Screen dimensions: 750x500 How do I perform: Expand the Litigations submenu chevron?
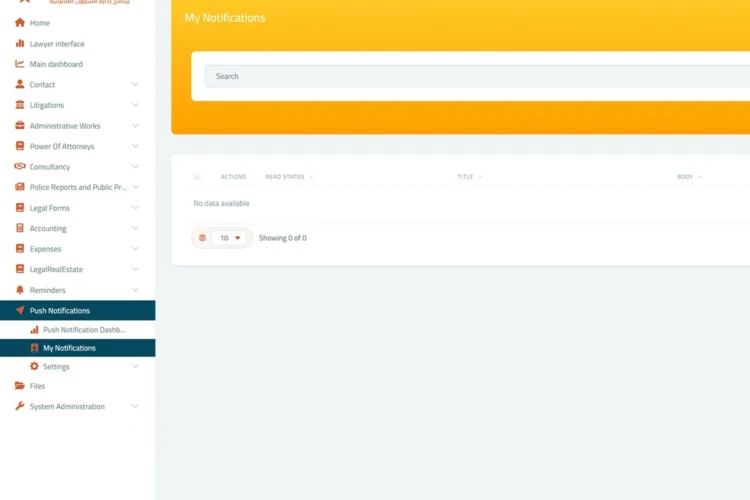135,105
